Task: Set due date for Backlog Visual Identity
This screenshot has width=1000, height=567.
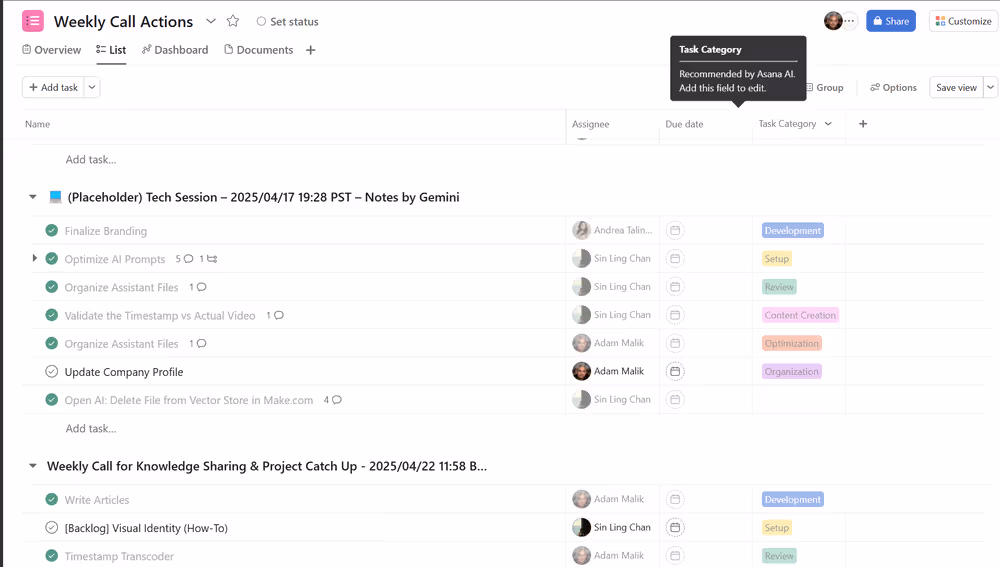Action: 675,527
